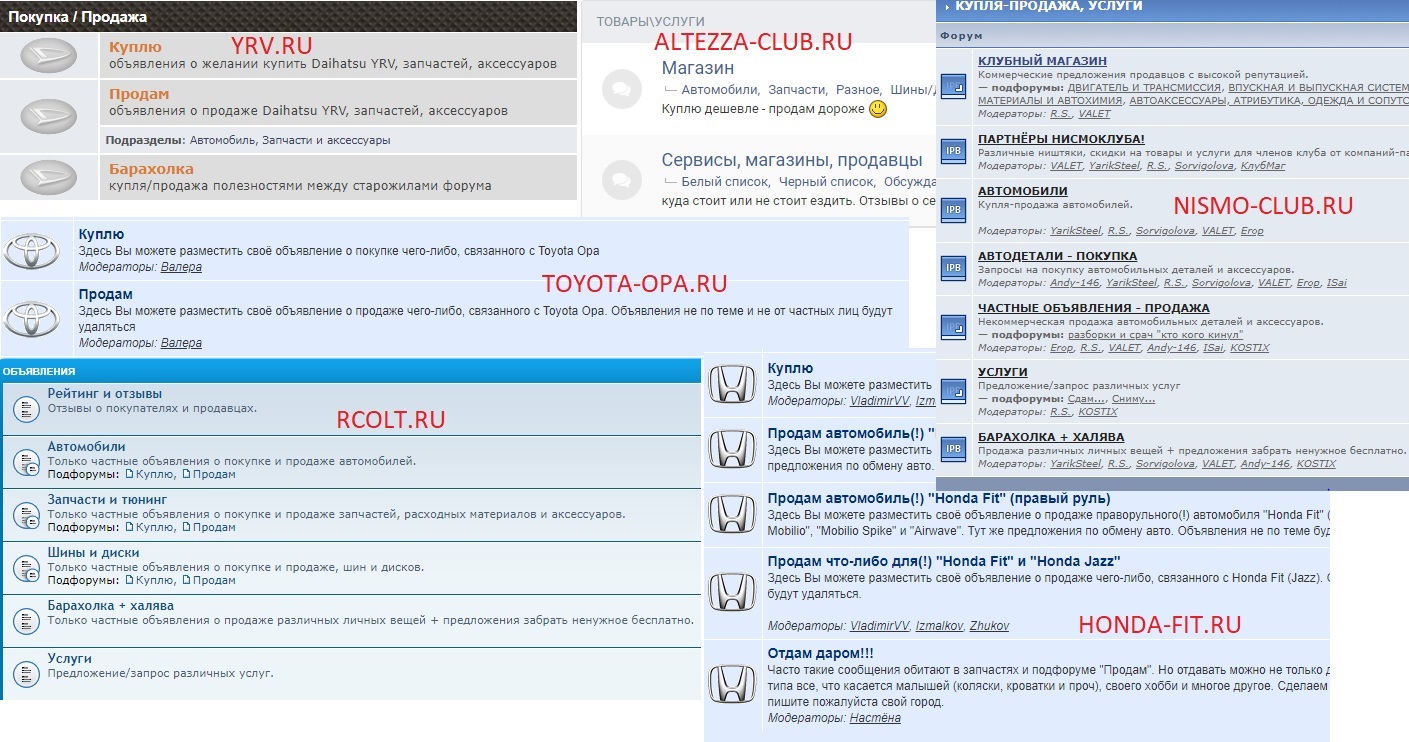Click the forum icon beside Запчасти и тюнинг
Image resolution: width=1409 pixels, height=742 pixels.
[x=25, y=515]
